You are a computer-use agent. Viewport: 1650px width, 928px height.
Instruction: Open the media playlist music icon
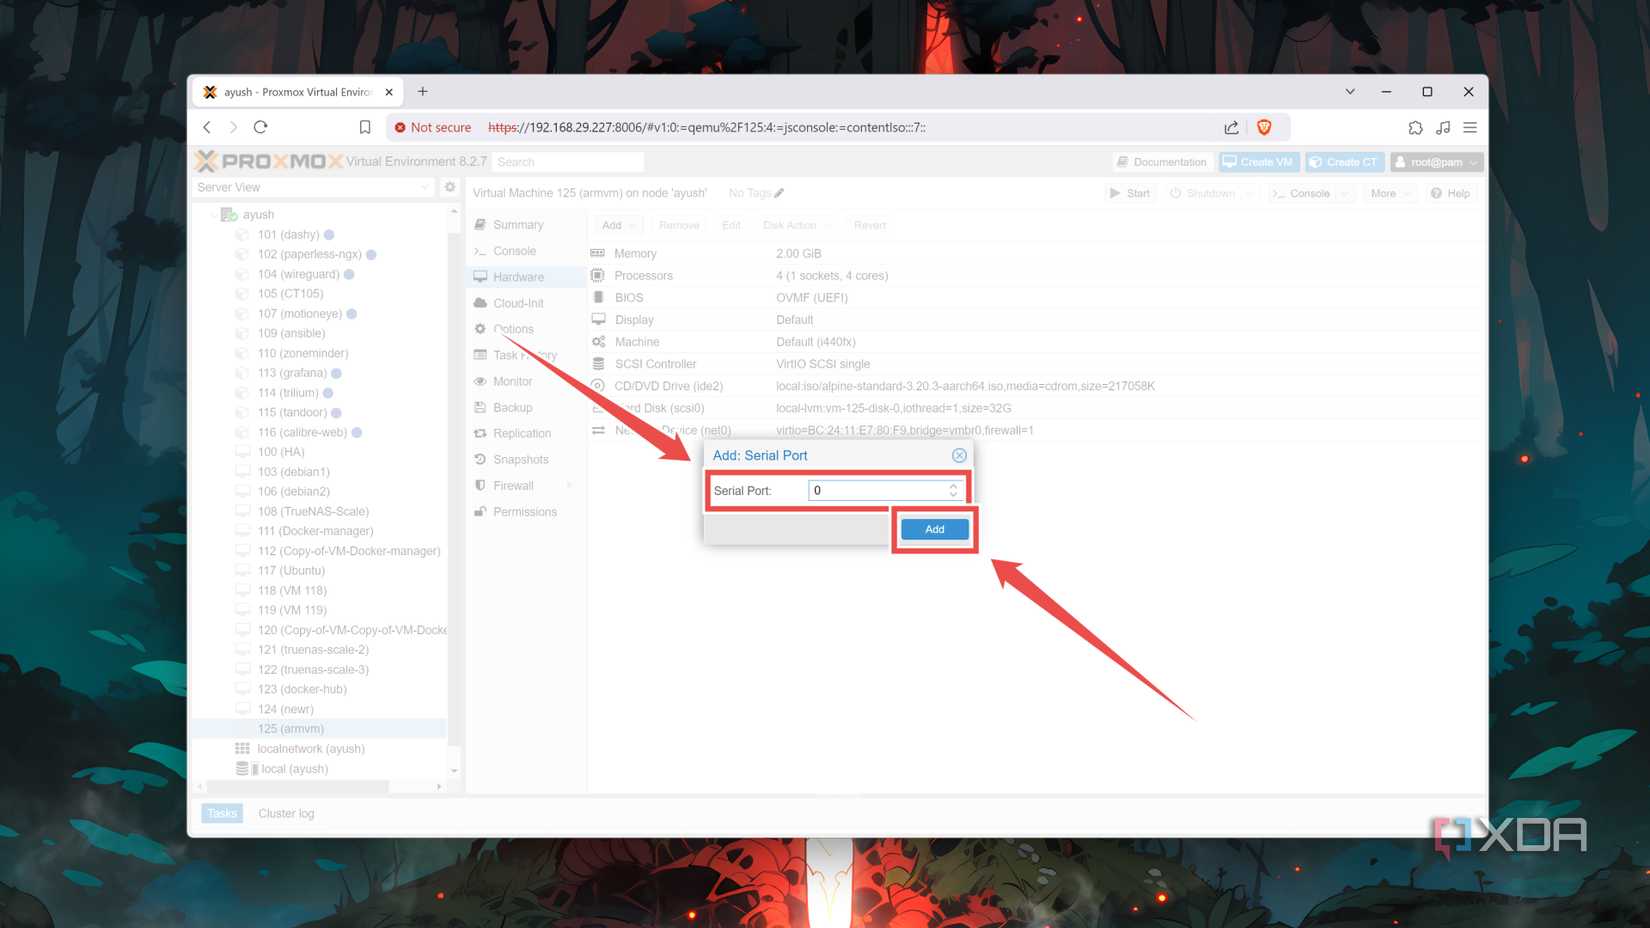[x=1443, y=127]
